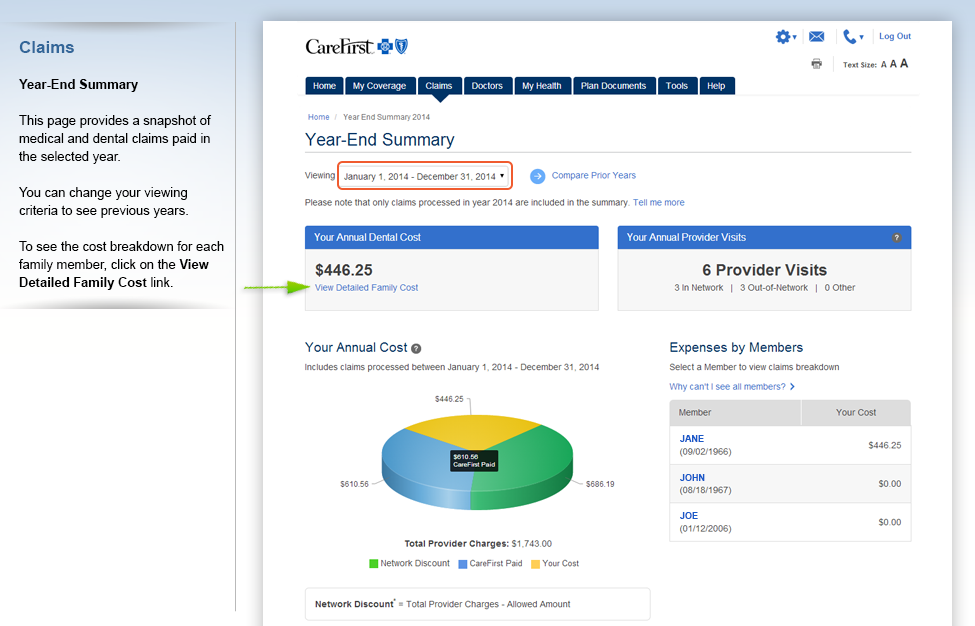Click the 6 Provider Visits heading
The image size is (975, 626).
pos(764,270)
